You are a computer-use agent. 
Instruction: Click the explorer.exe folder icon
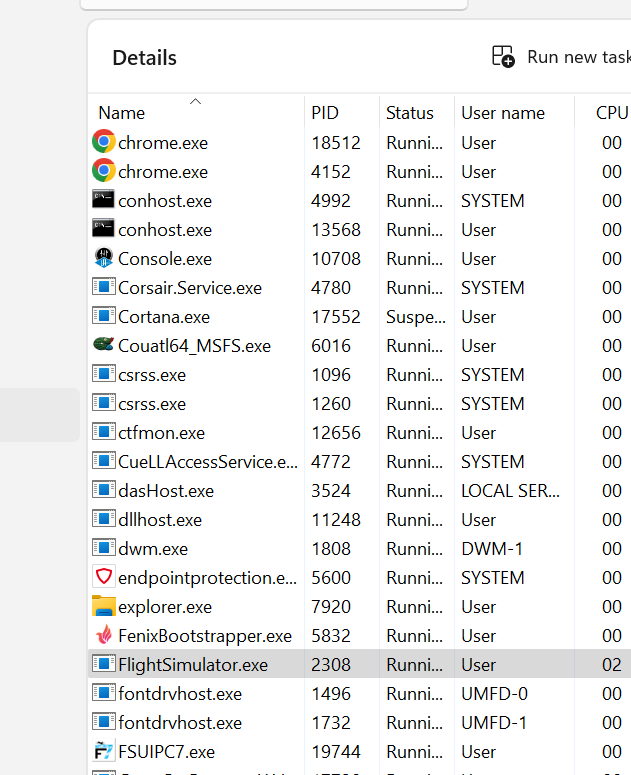pos(103,607)
